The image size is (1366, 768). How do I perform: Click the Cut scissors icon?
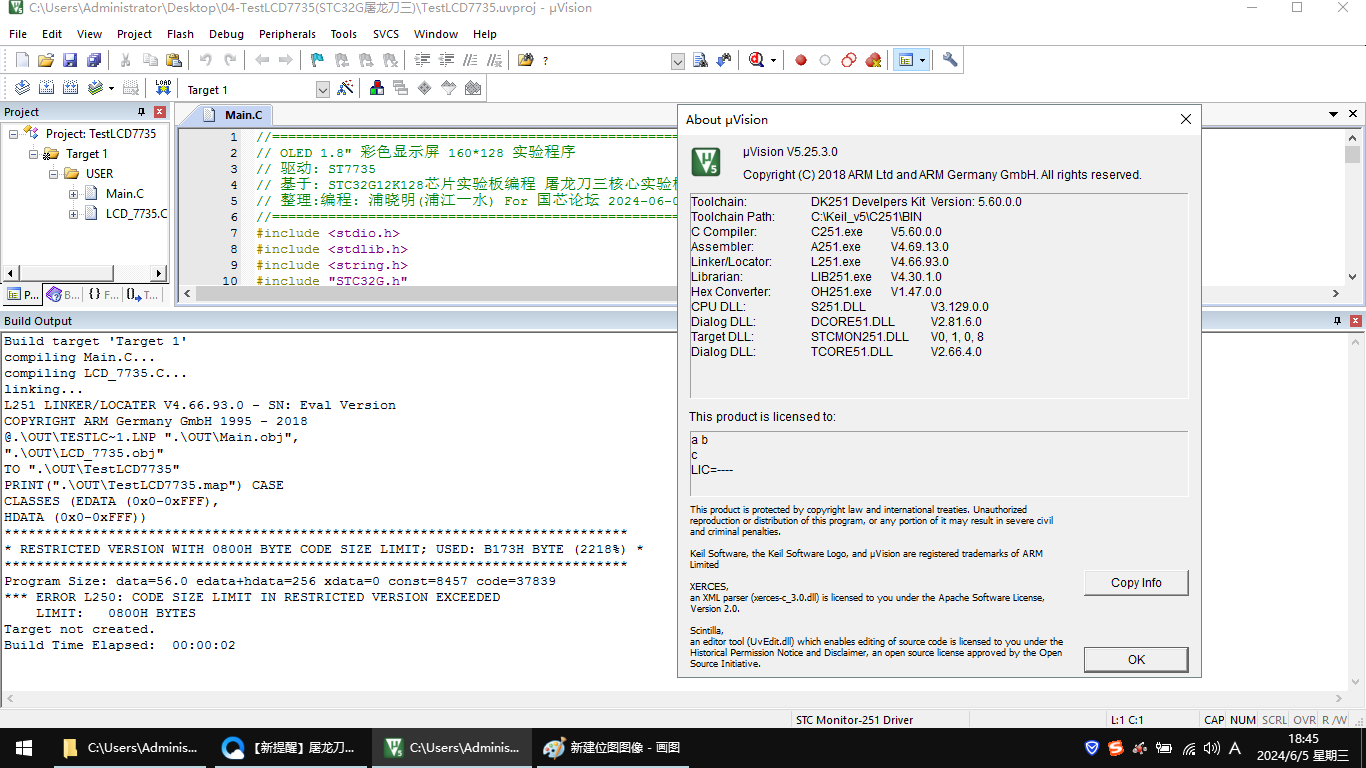tap(125, 60)
